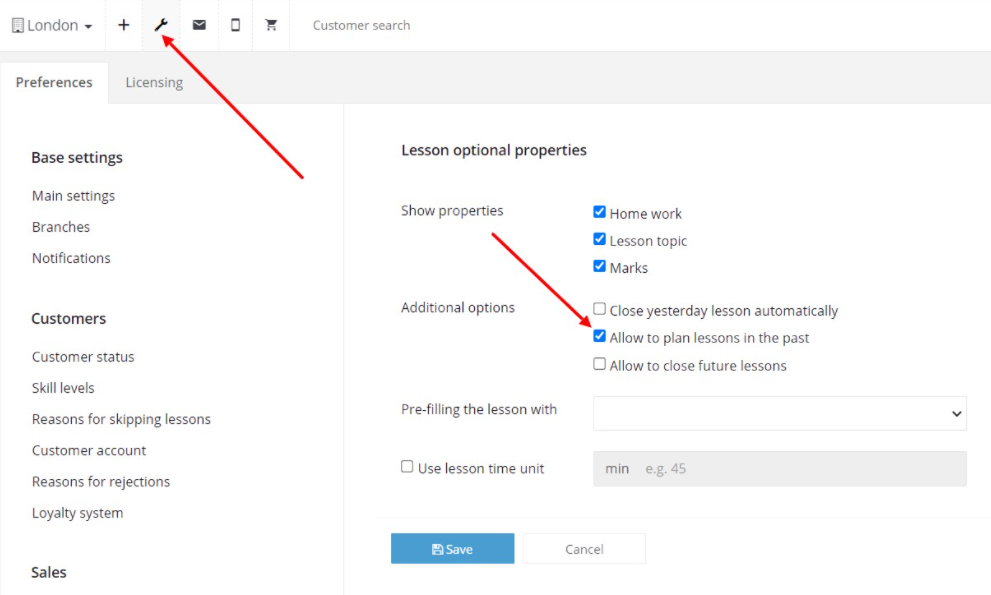Open the shopping cart icon
The image size is (991, 595).
pyautogui.click(x=271, y=25)
